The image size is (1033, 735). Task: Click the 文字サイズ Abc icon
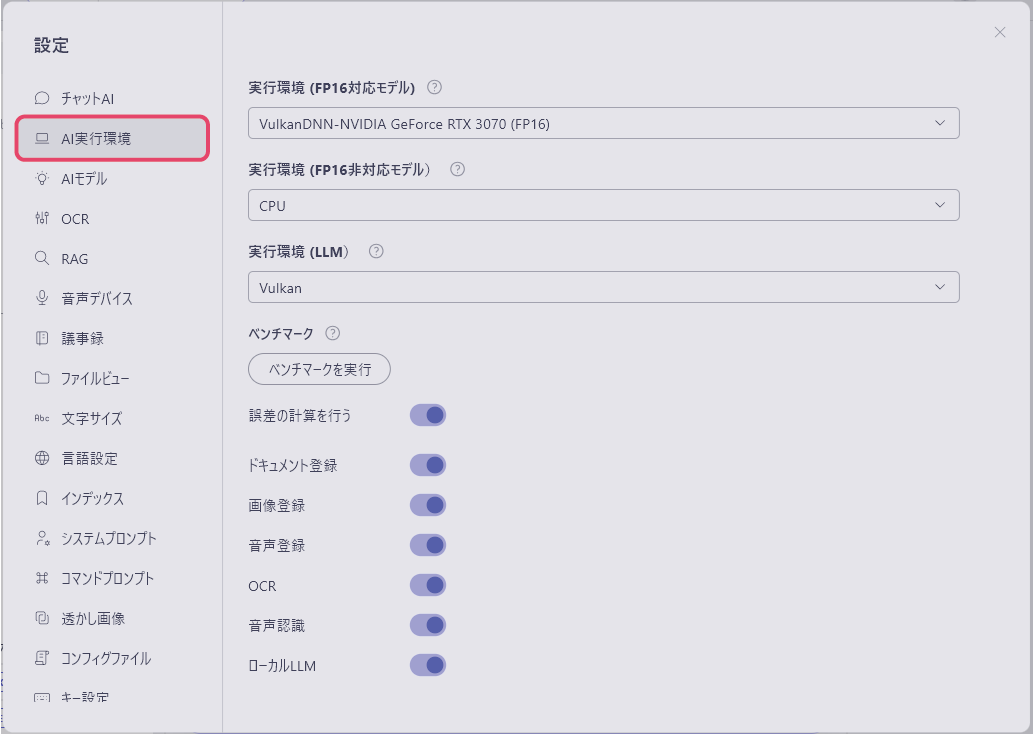(41, 418)
